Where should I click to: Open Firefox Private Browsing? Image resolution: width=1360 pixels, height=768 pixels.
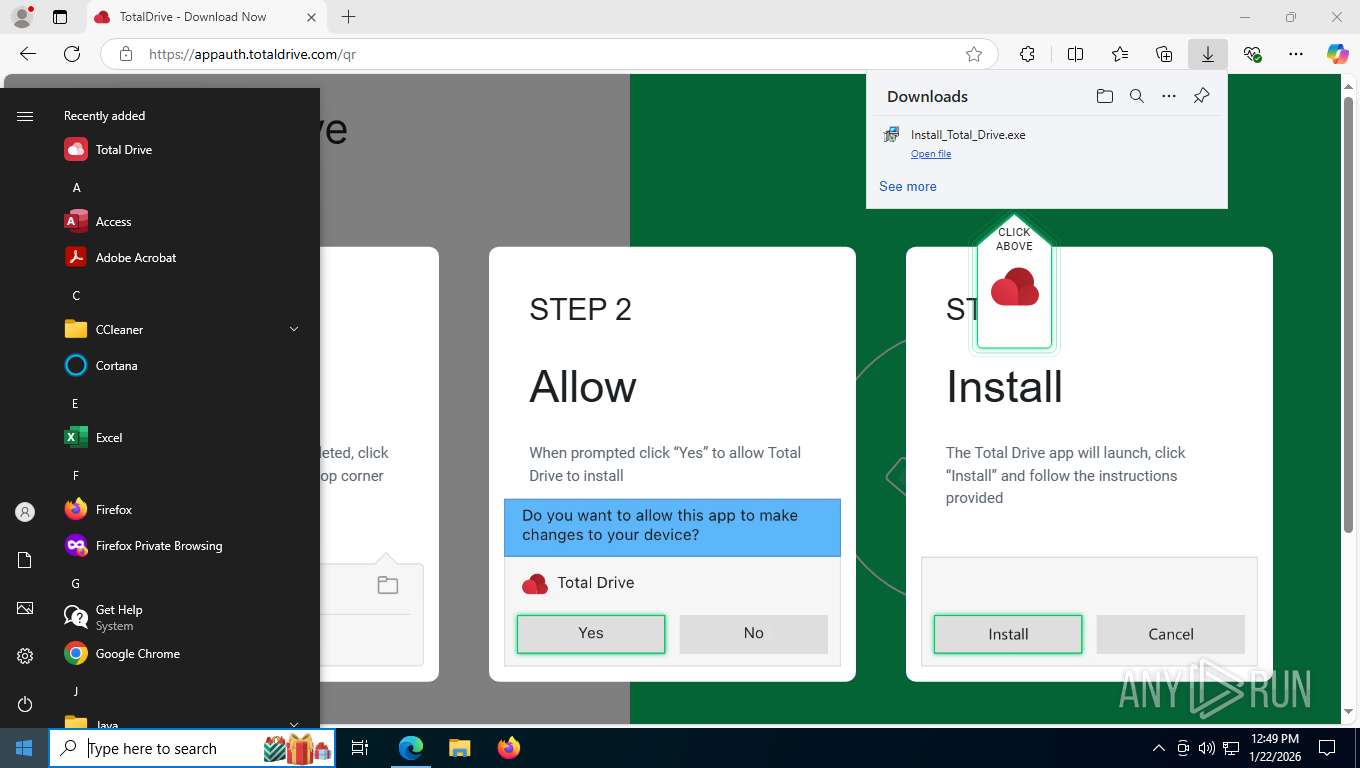pyautogui.click(x=180, y=546)
